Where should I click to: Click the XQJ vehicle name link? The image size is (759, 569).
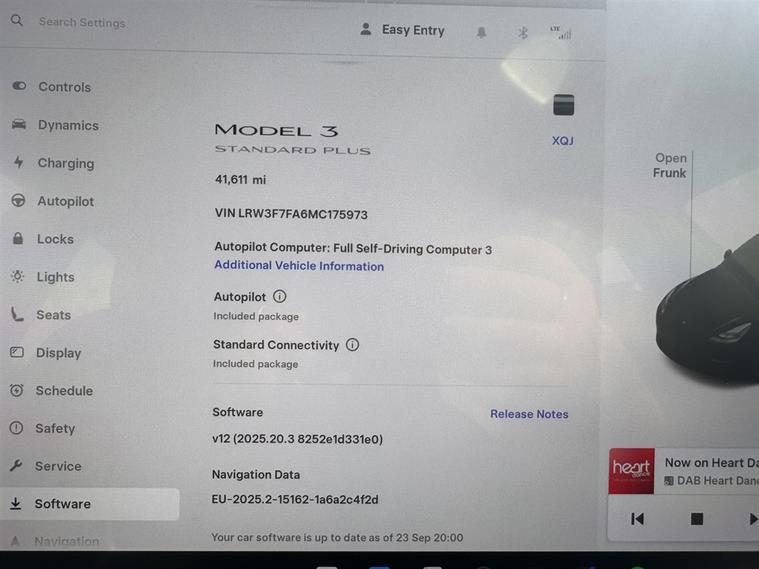(562, 140)
